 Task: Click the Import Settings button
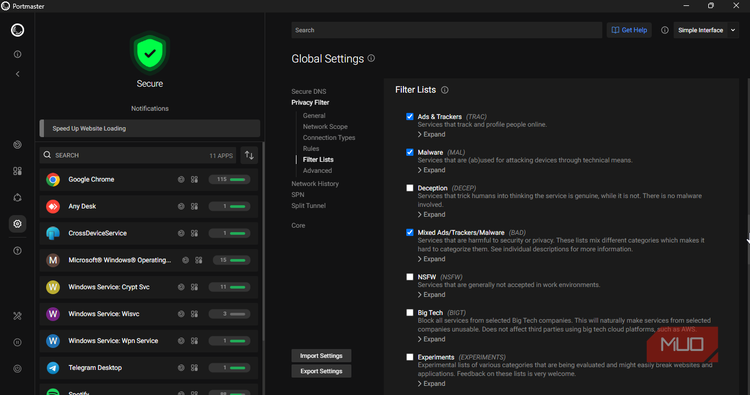[x=321, y=356]
